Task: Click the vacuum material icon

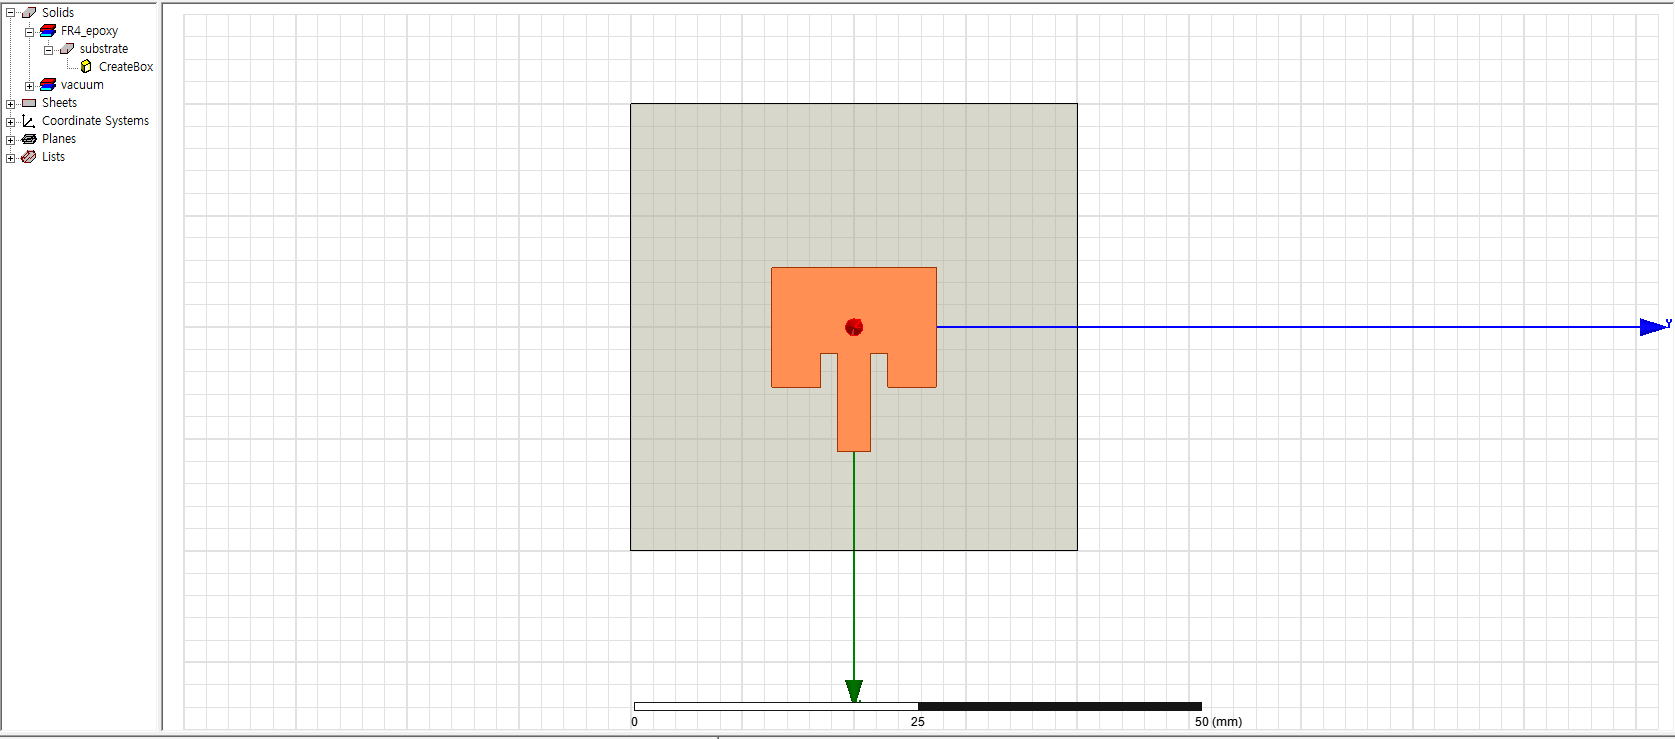Action: 48,85
